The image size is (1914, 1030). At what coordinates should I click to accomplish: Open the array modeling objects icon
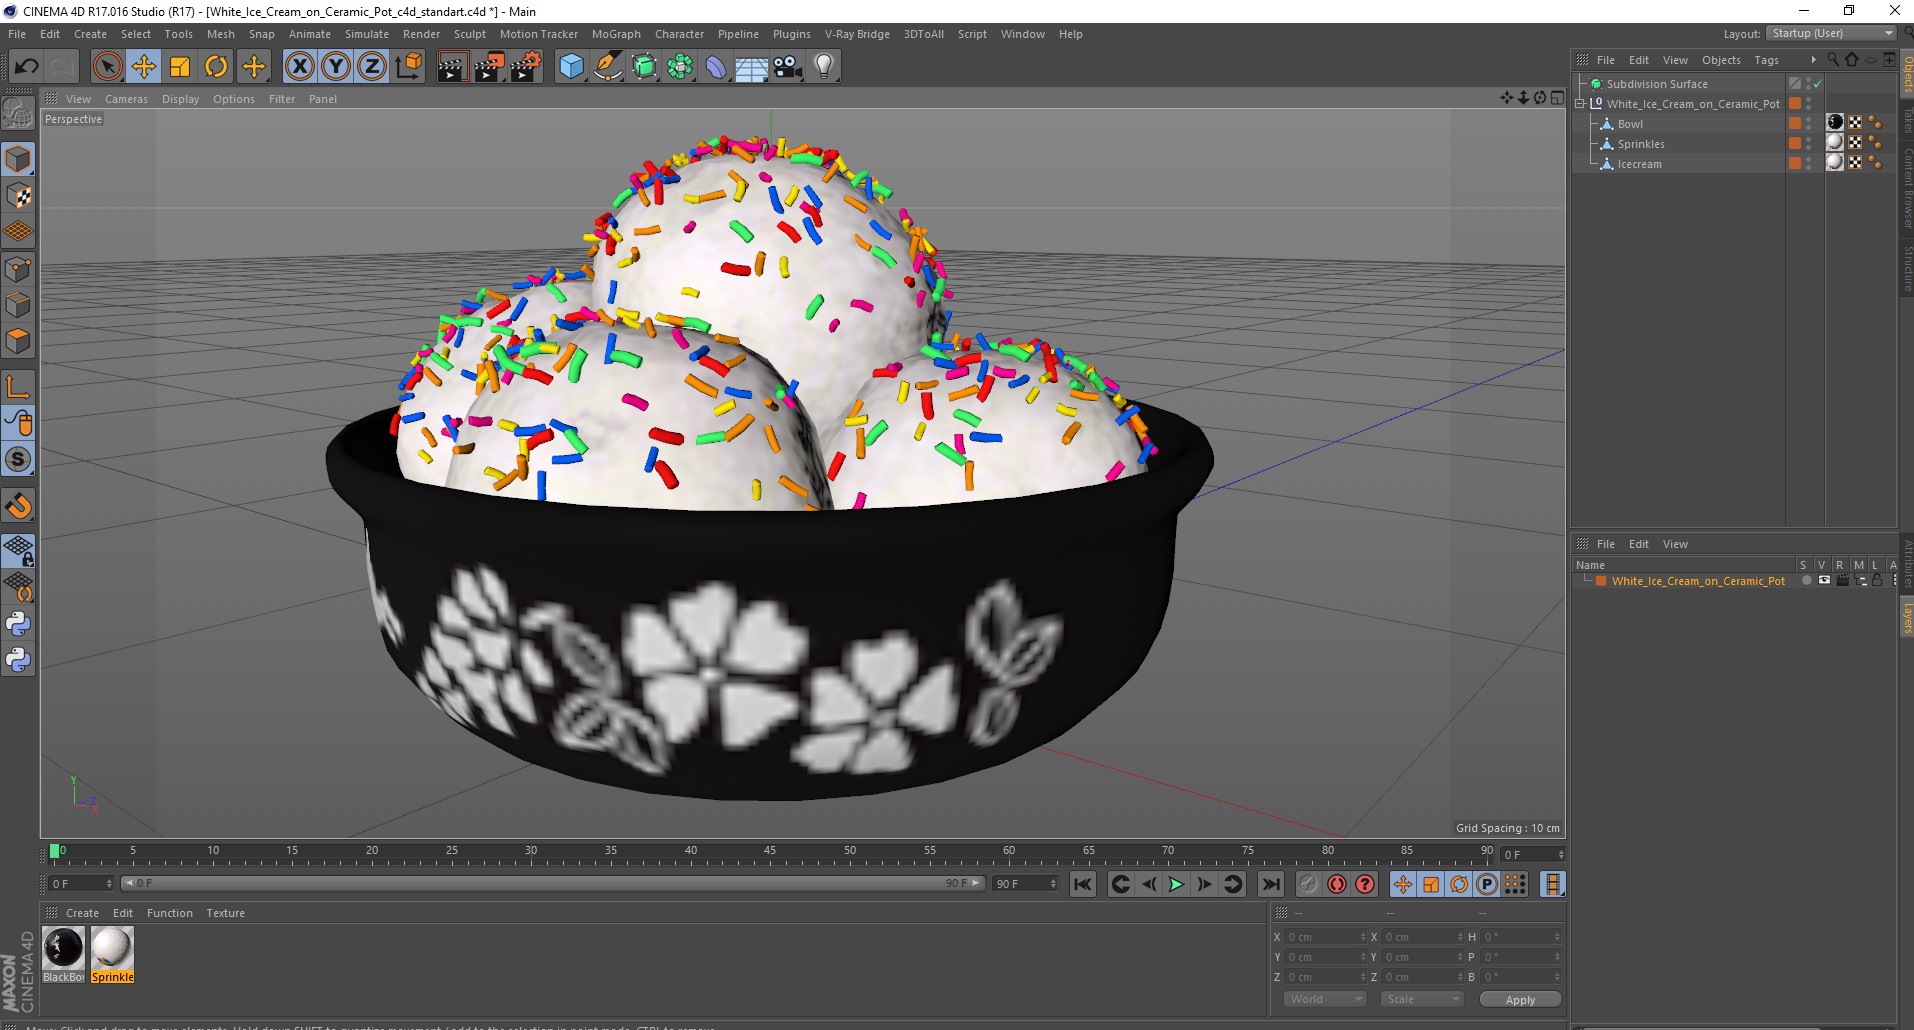point(680,67)
